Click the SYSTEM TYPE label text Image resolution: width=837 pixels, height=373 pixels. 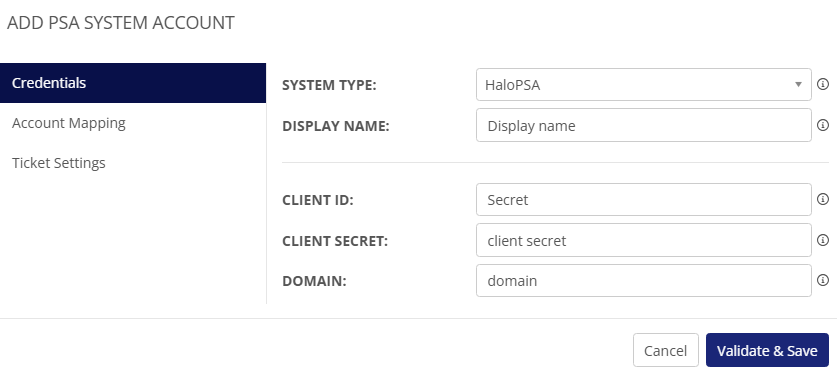point(329,85)
